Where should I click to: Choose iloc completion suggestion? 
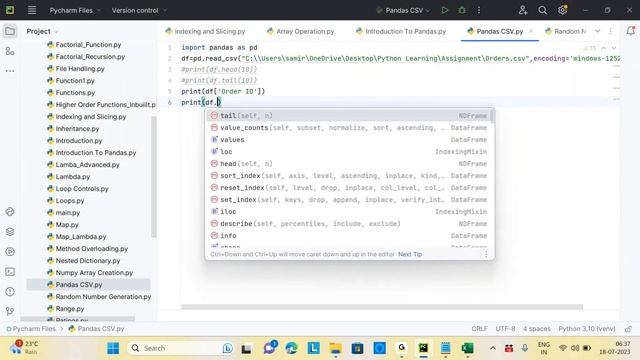349,211
